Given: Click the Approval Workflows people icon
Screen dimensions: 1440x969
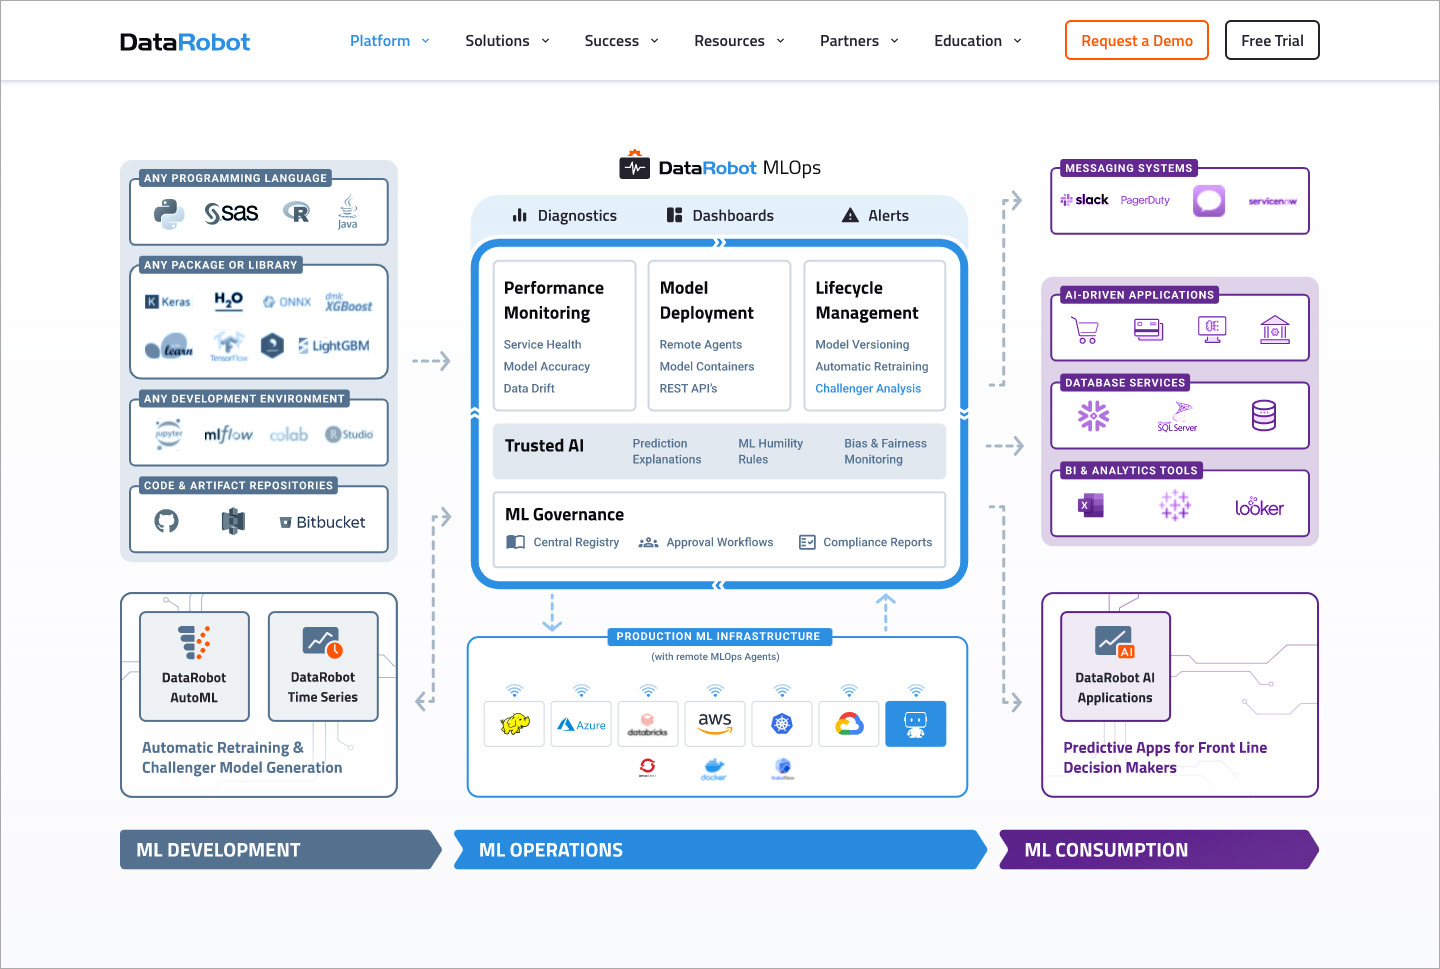Looking at the screenshot, I should pos(648,542).
